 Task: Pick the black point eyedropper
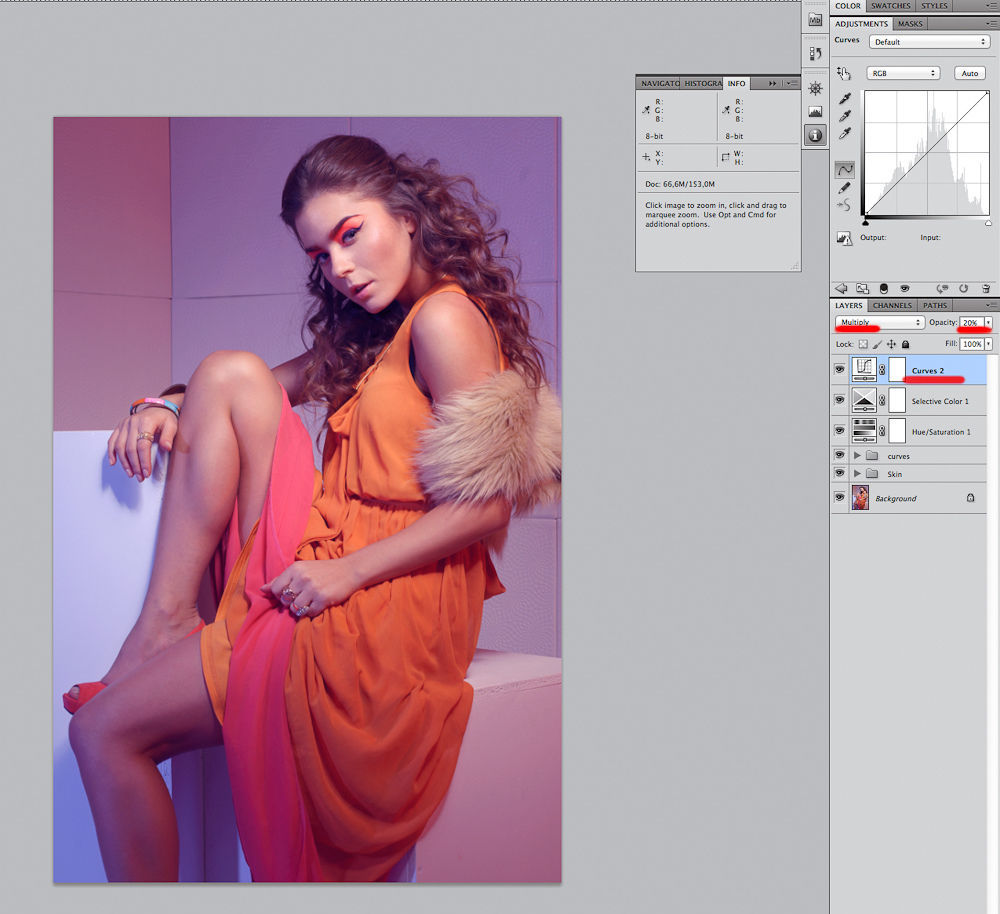845,99
